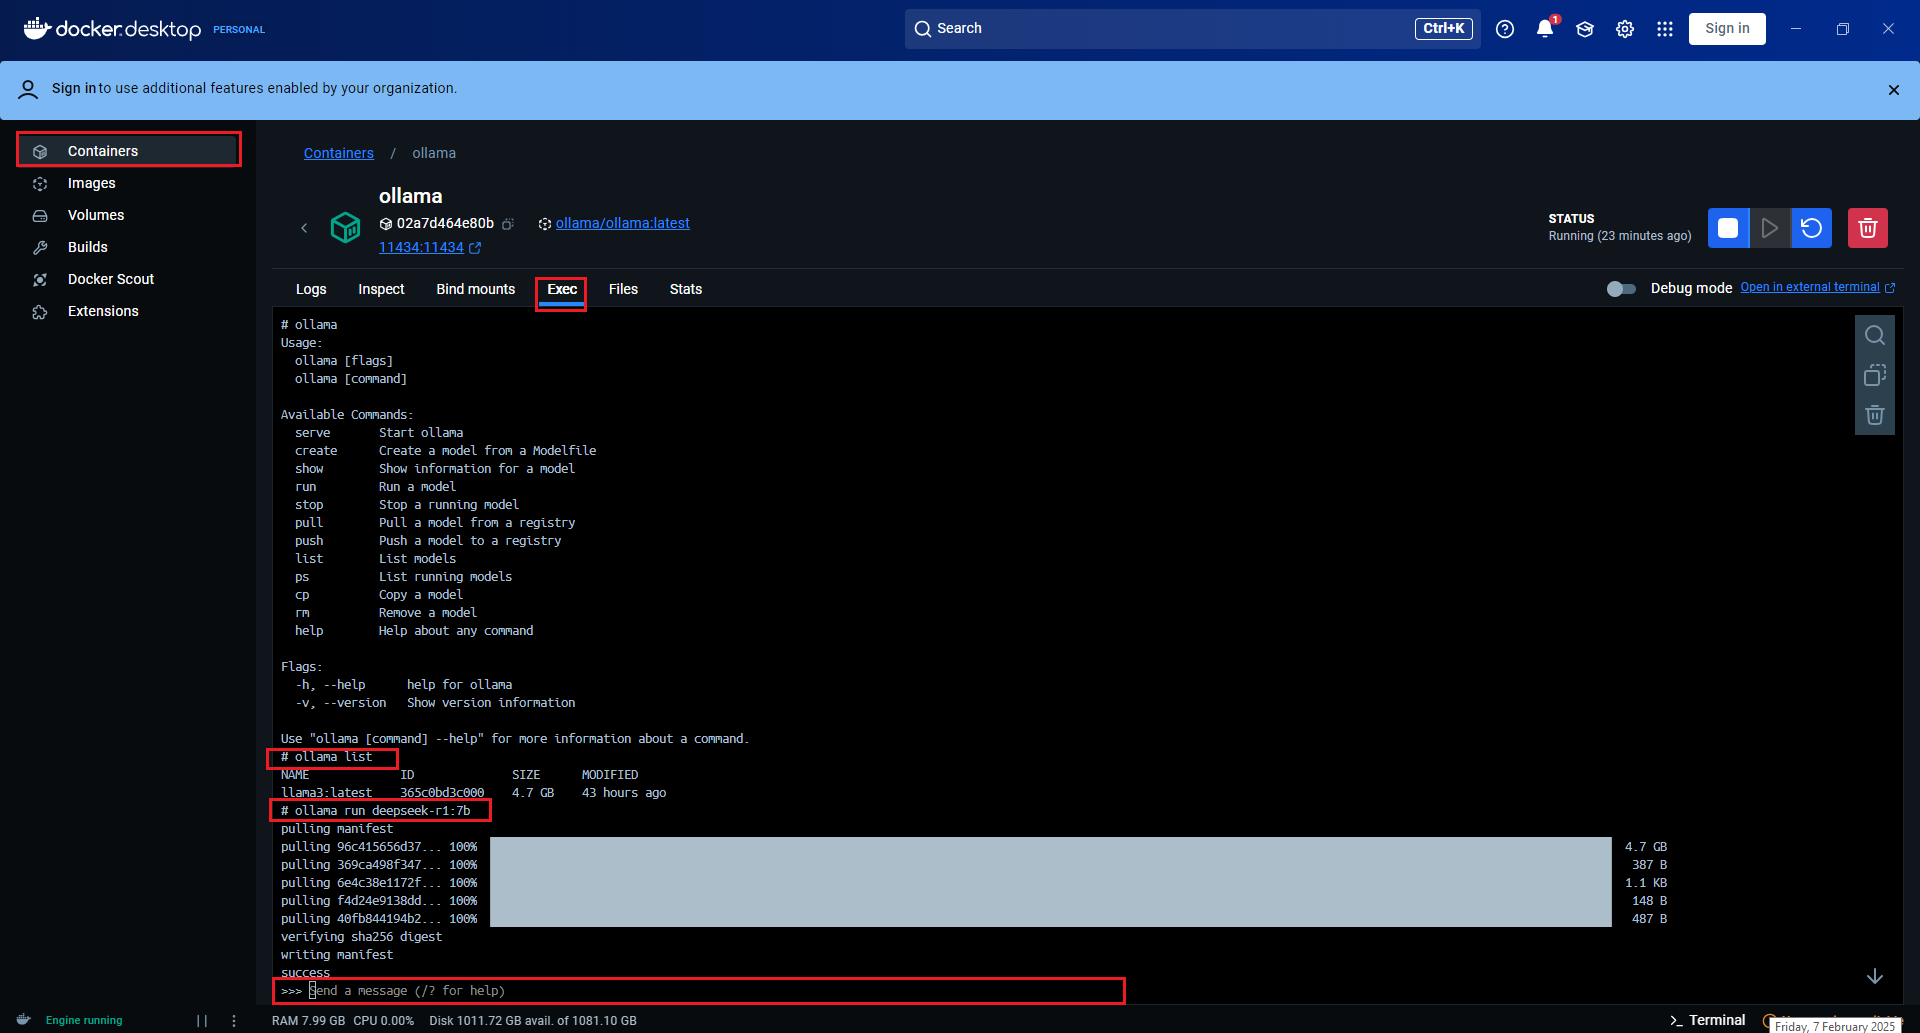
Task: Open the Extensions section
Action: tap(103, 311)
